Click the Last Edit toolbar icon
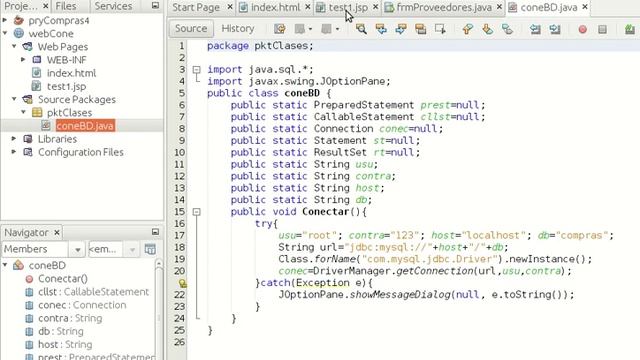Viewport: 640px width, 360px height. 280,29
